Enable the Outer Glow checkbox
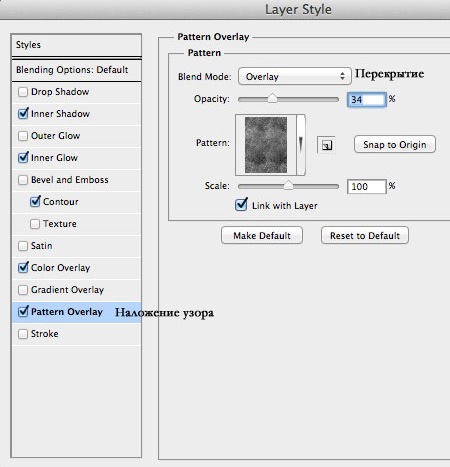 (23, 136)
